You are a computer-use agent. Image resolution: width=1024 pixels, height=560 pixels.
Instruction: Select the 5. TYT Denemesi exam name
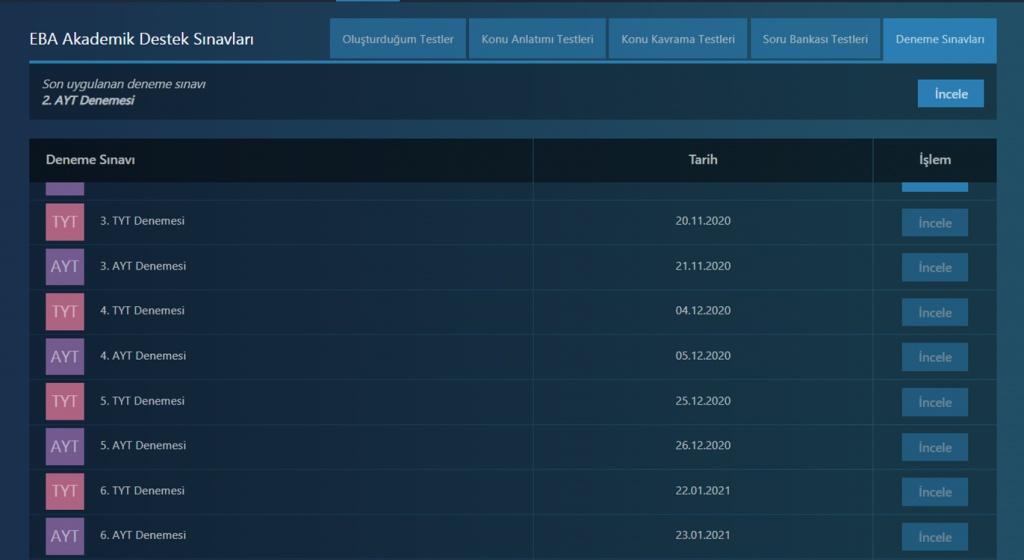pos(142,401)
